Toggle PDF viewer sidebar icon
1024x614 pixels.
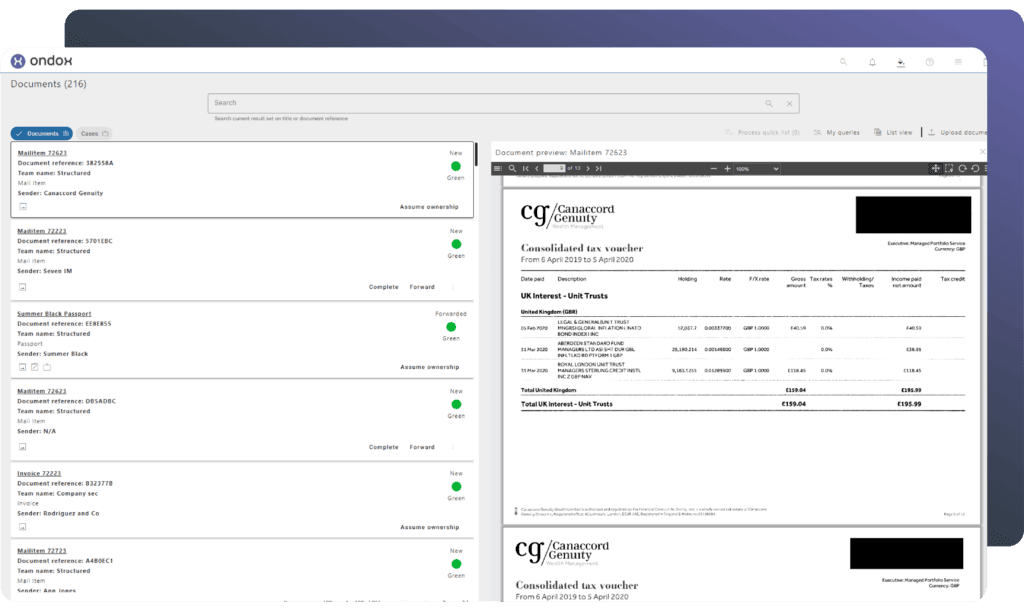pyautogui.click(x=498, y=169)
